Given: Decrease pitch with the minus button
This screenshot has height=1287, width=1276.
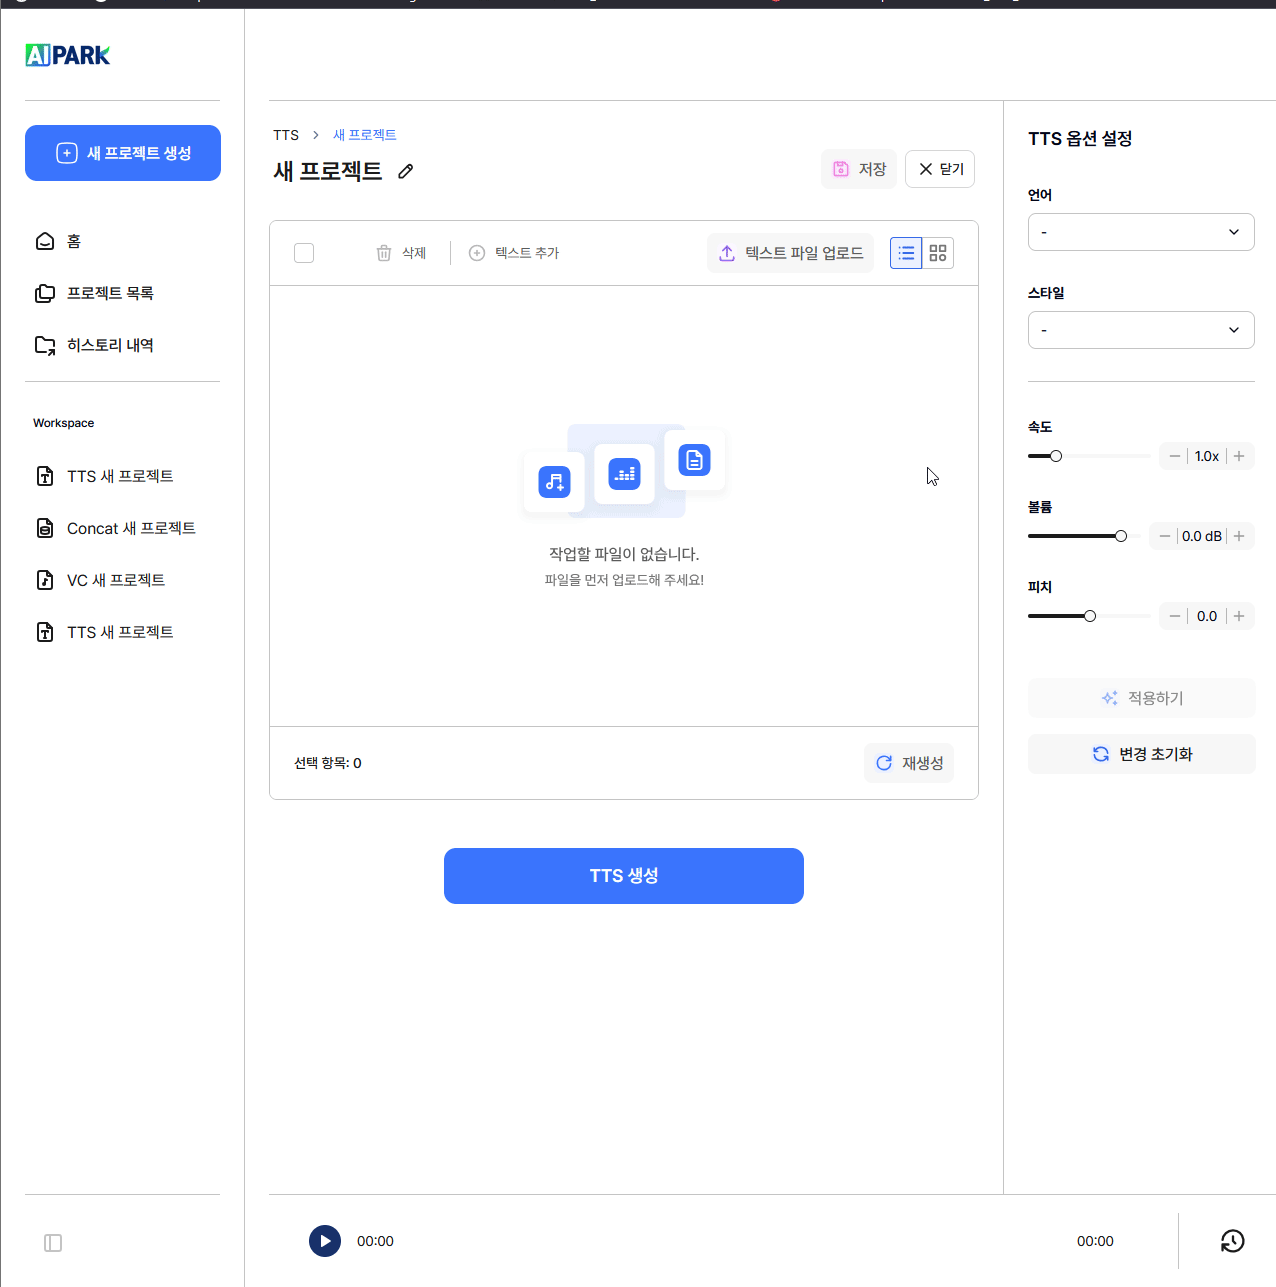Looking at the screenshot, I should [x=1174, y=616].
